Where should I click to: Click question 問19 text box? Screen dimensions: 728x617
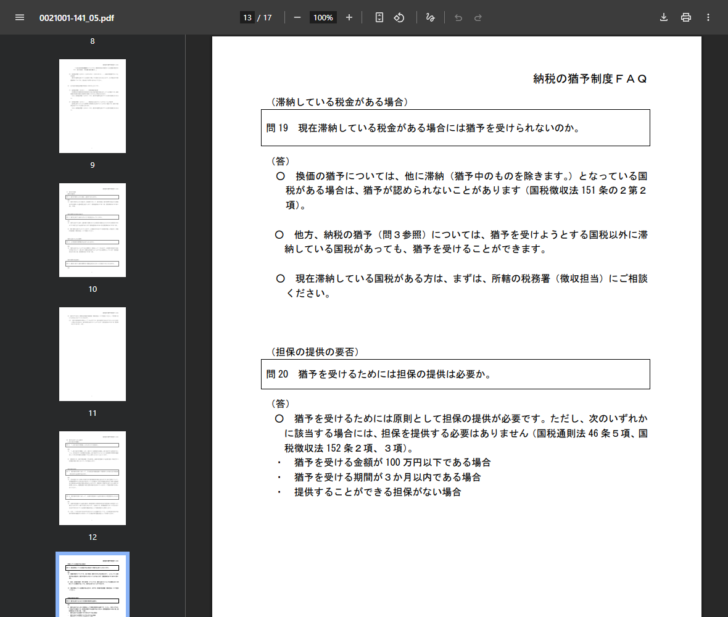pos(455,128)
